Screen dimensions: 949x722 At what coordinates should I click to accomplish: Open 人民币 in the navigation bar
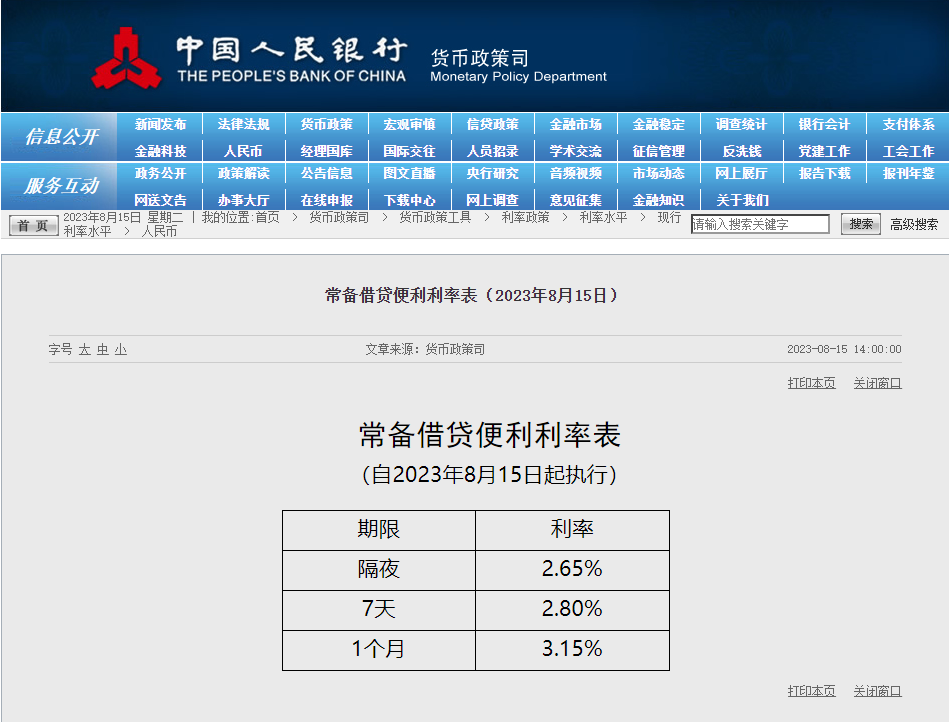pyautogui.click(x=243, y=151)
